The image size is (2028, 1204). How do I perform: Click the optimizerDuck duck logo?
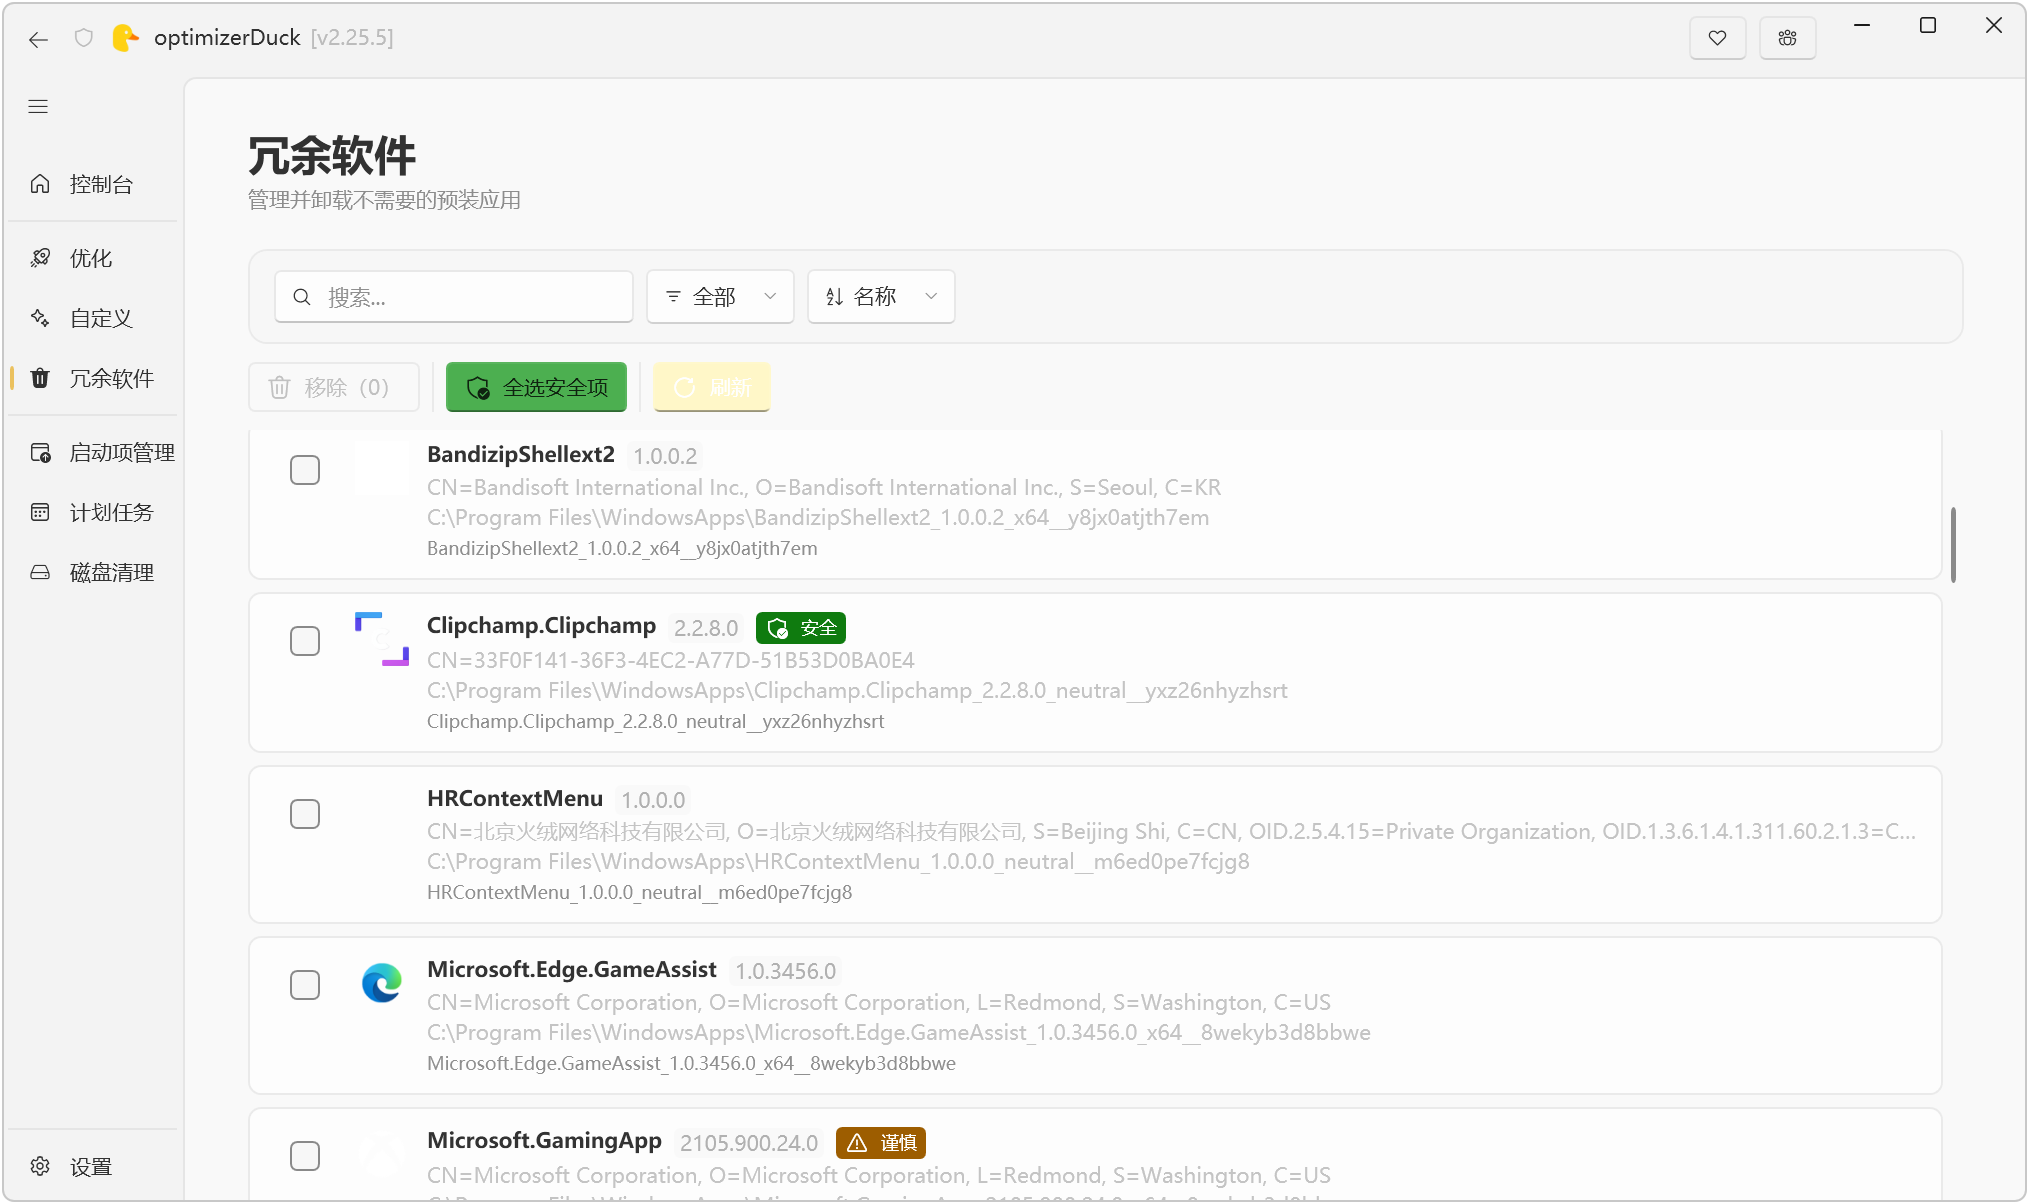125,38
